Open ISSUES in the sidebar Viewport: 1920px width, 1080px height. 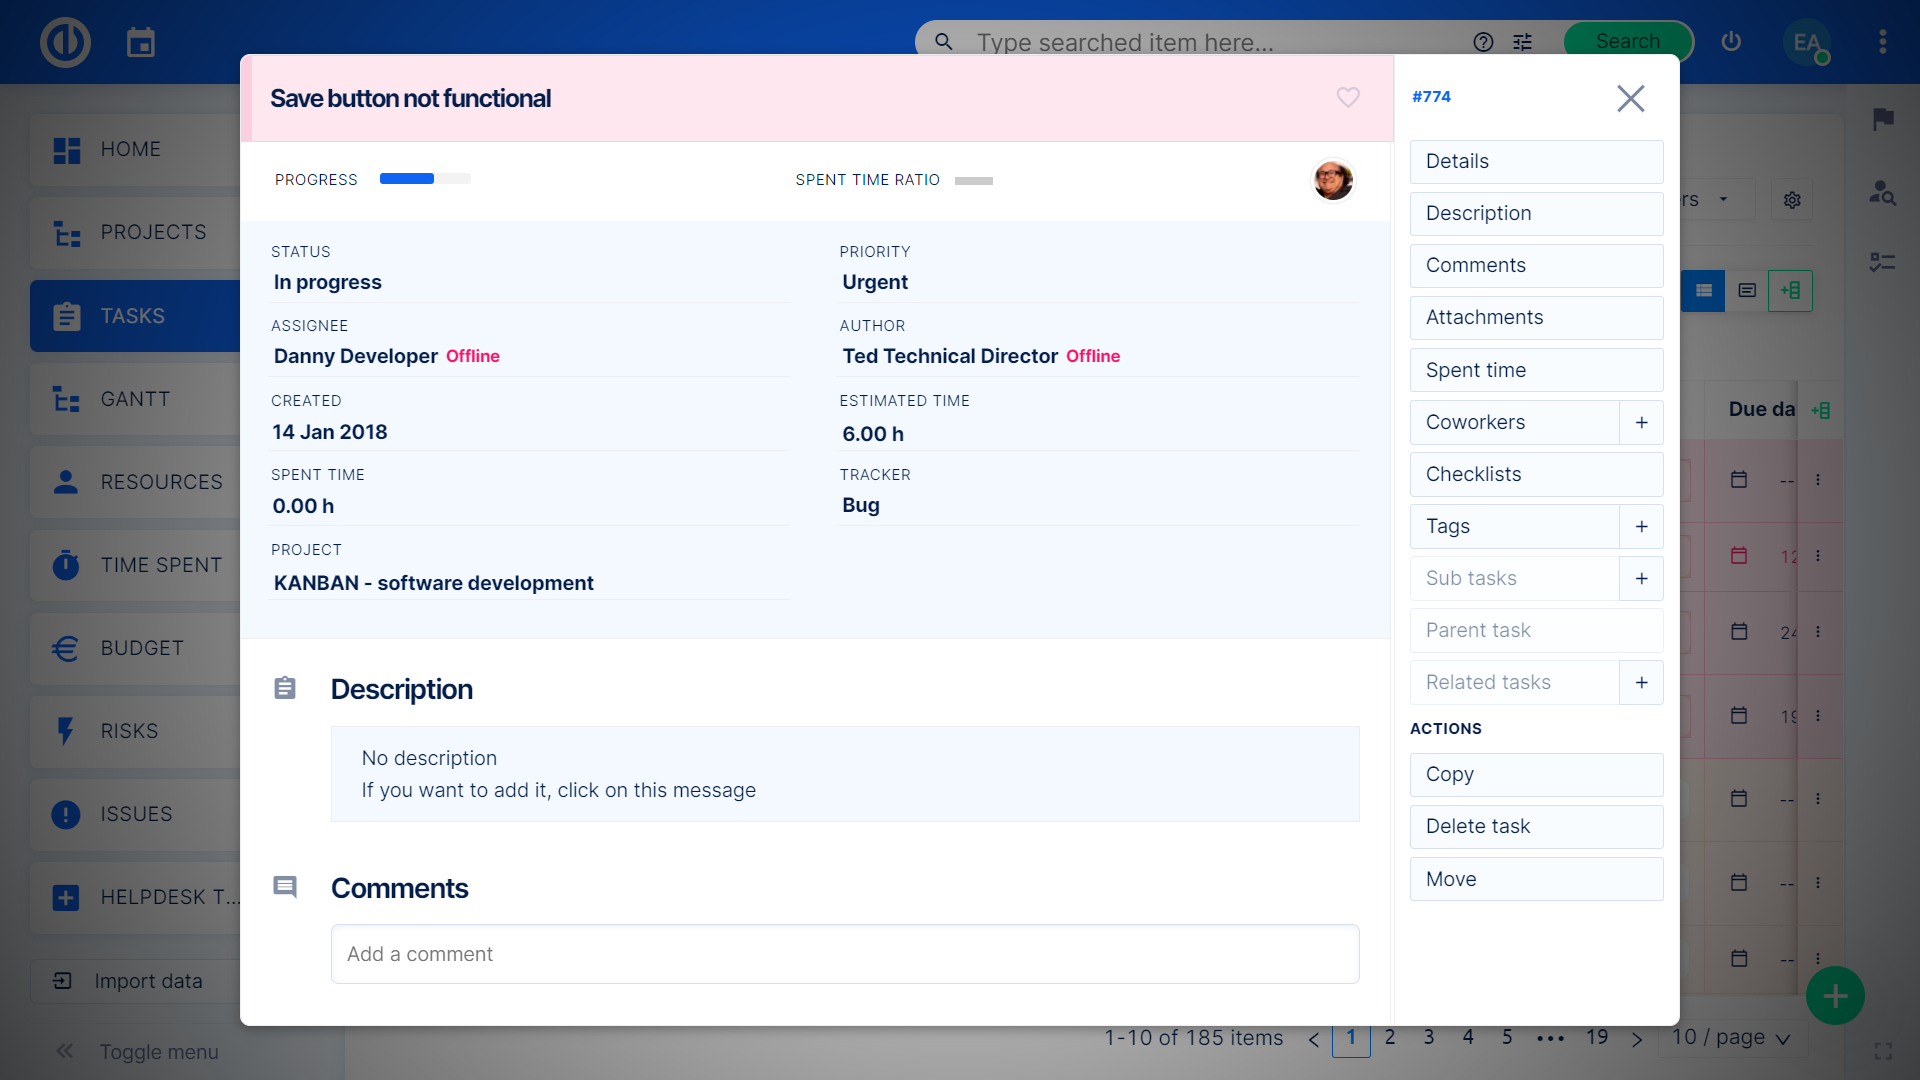[x=135, y=814]
